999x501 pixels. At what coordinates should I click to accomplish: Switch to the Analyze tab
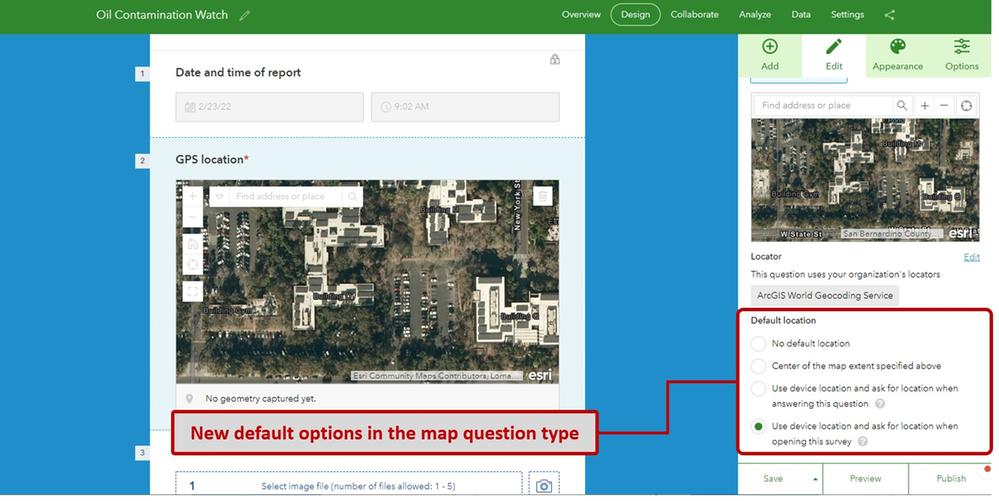click(x=754, y=15)
